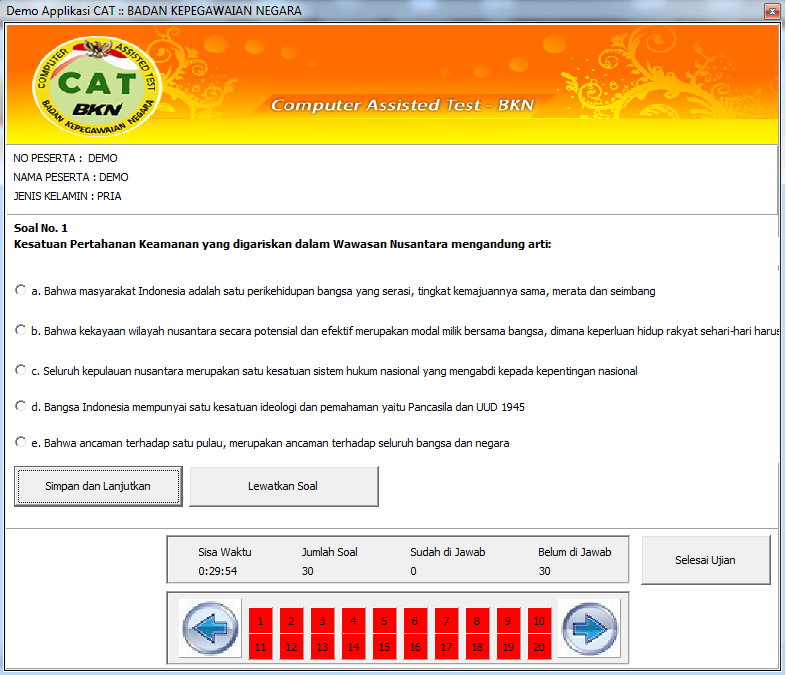The image size is (786, 675).
Task: Click Lewatkan Soal to skip question
Action: [284, 486]
